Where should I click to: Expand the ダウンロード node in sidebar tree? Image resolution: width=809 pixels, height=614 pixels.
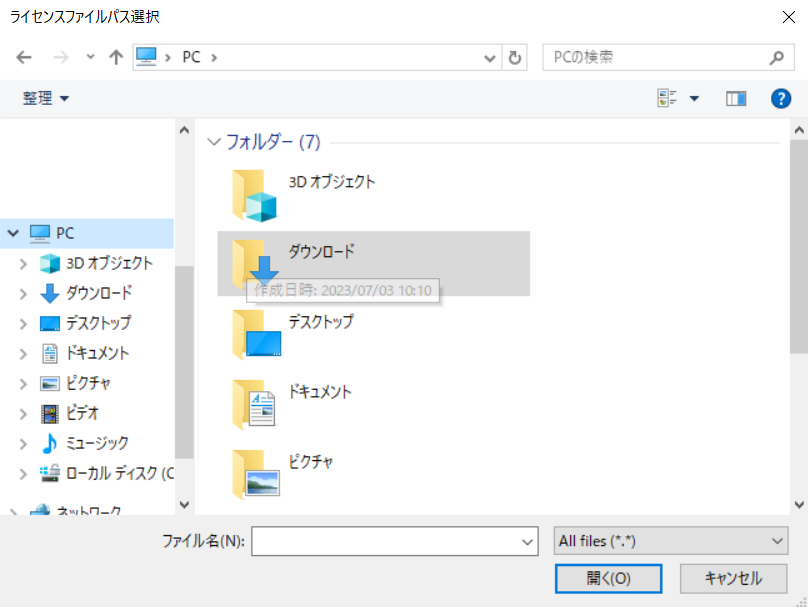[x=24, y=293]
